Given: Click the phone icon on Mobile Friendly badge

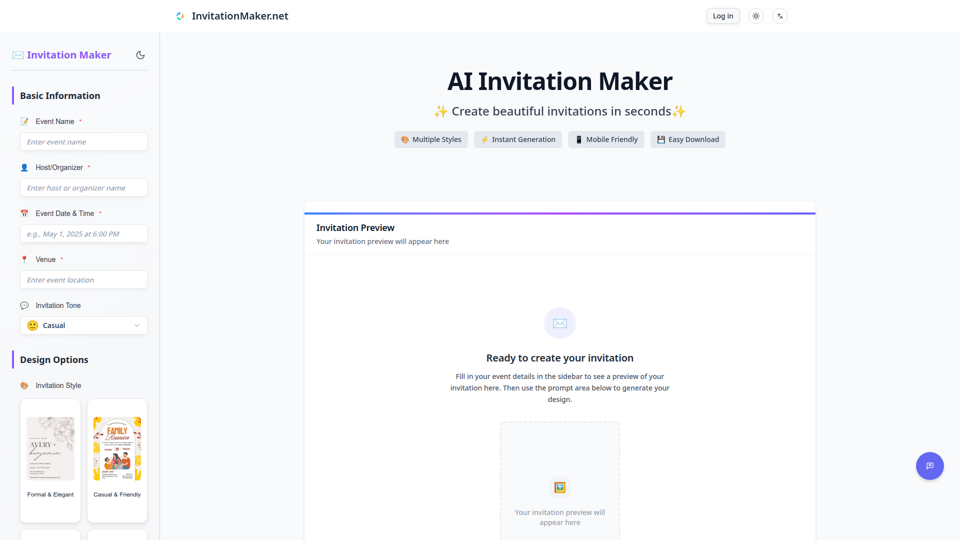Looking at the screenshot, I should pos(579,140).
